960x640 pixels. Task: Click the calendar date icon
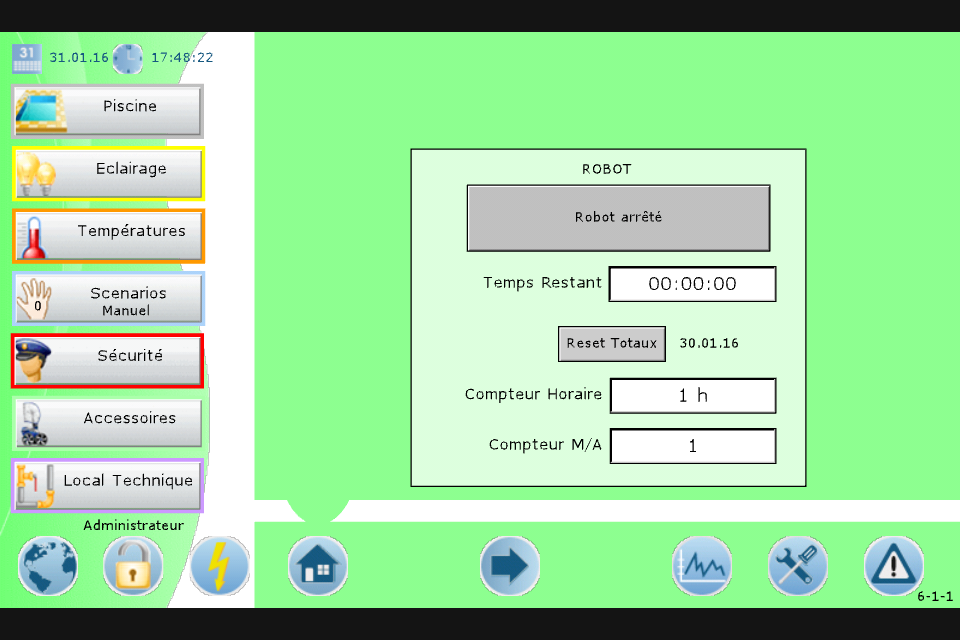coord(27,58)
